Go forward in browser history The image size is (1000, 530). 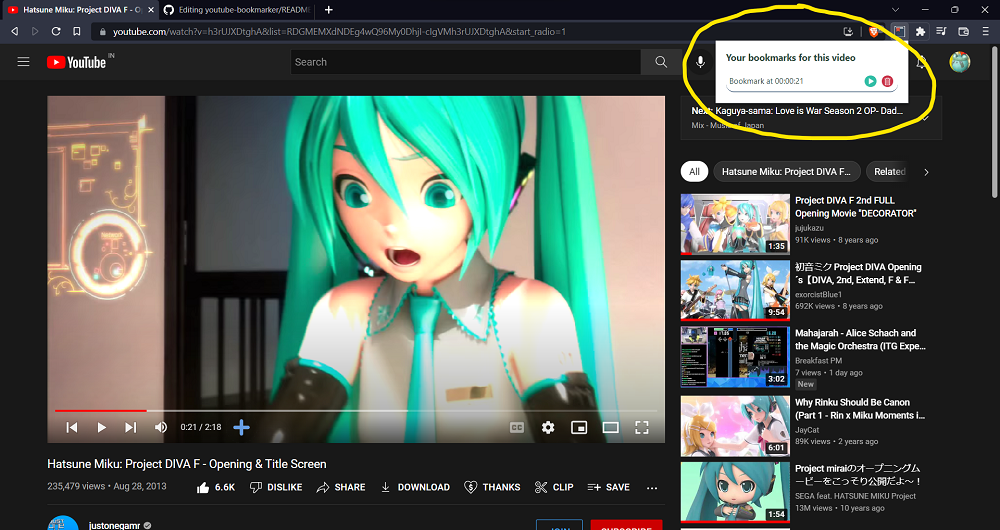35,31
